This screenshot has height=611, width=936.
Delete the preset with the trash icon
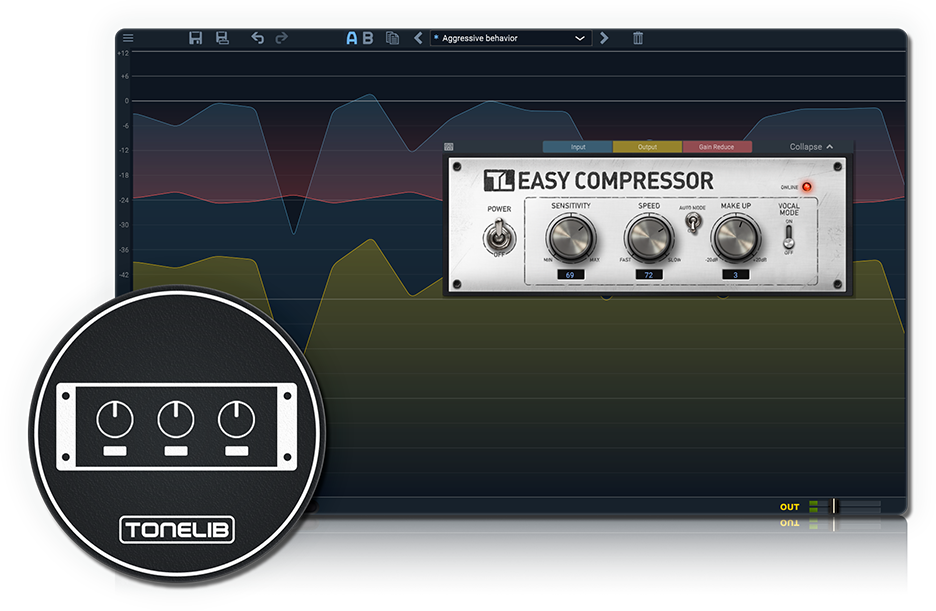pos(638,38)
